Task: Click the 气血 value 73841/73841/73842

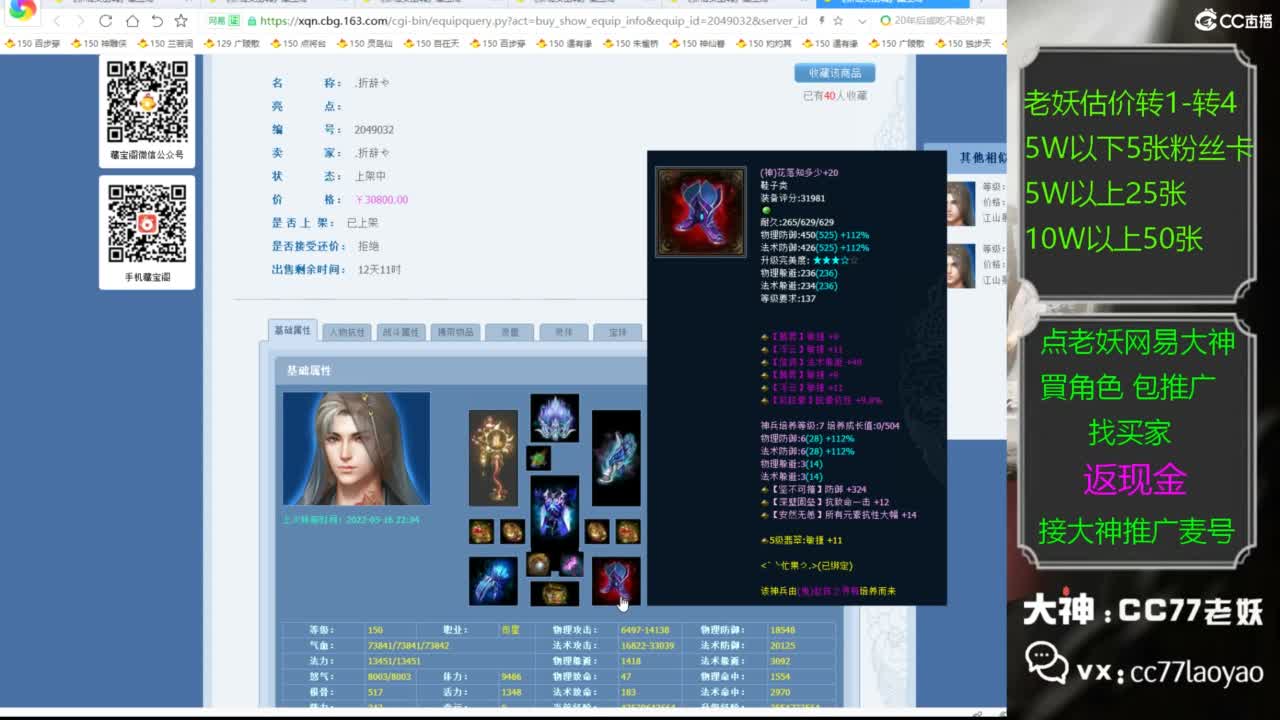Action: pyautogui.click(x=408, y=646)
